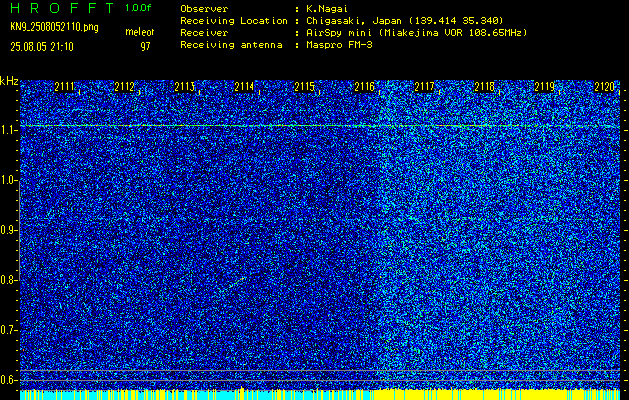Select the Chigasaki, Japan location value
The image size is (629, 400).
coord(405,20)
